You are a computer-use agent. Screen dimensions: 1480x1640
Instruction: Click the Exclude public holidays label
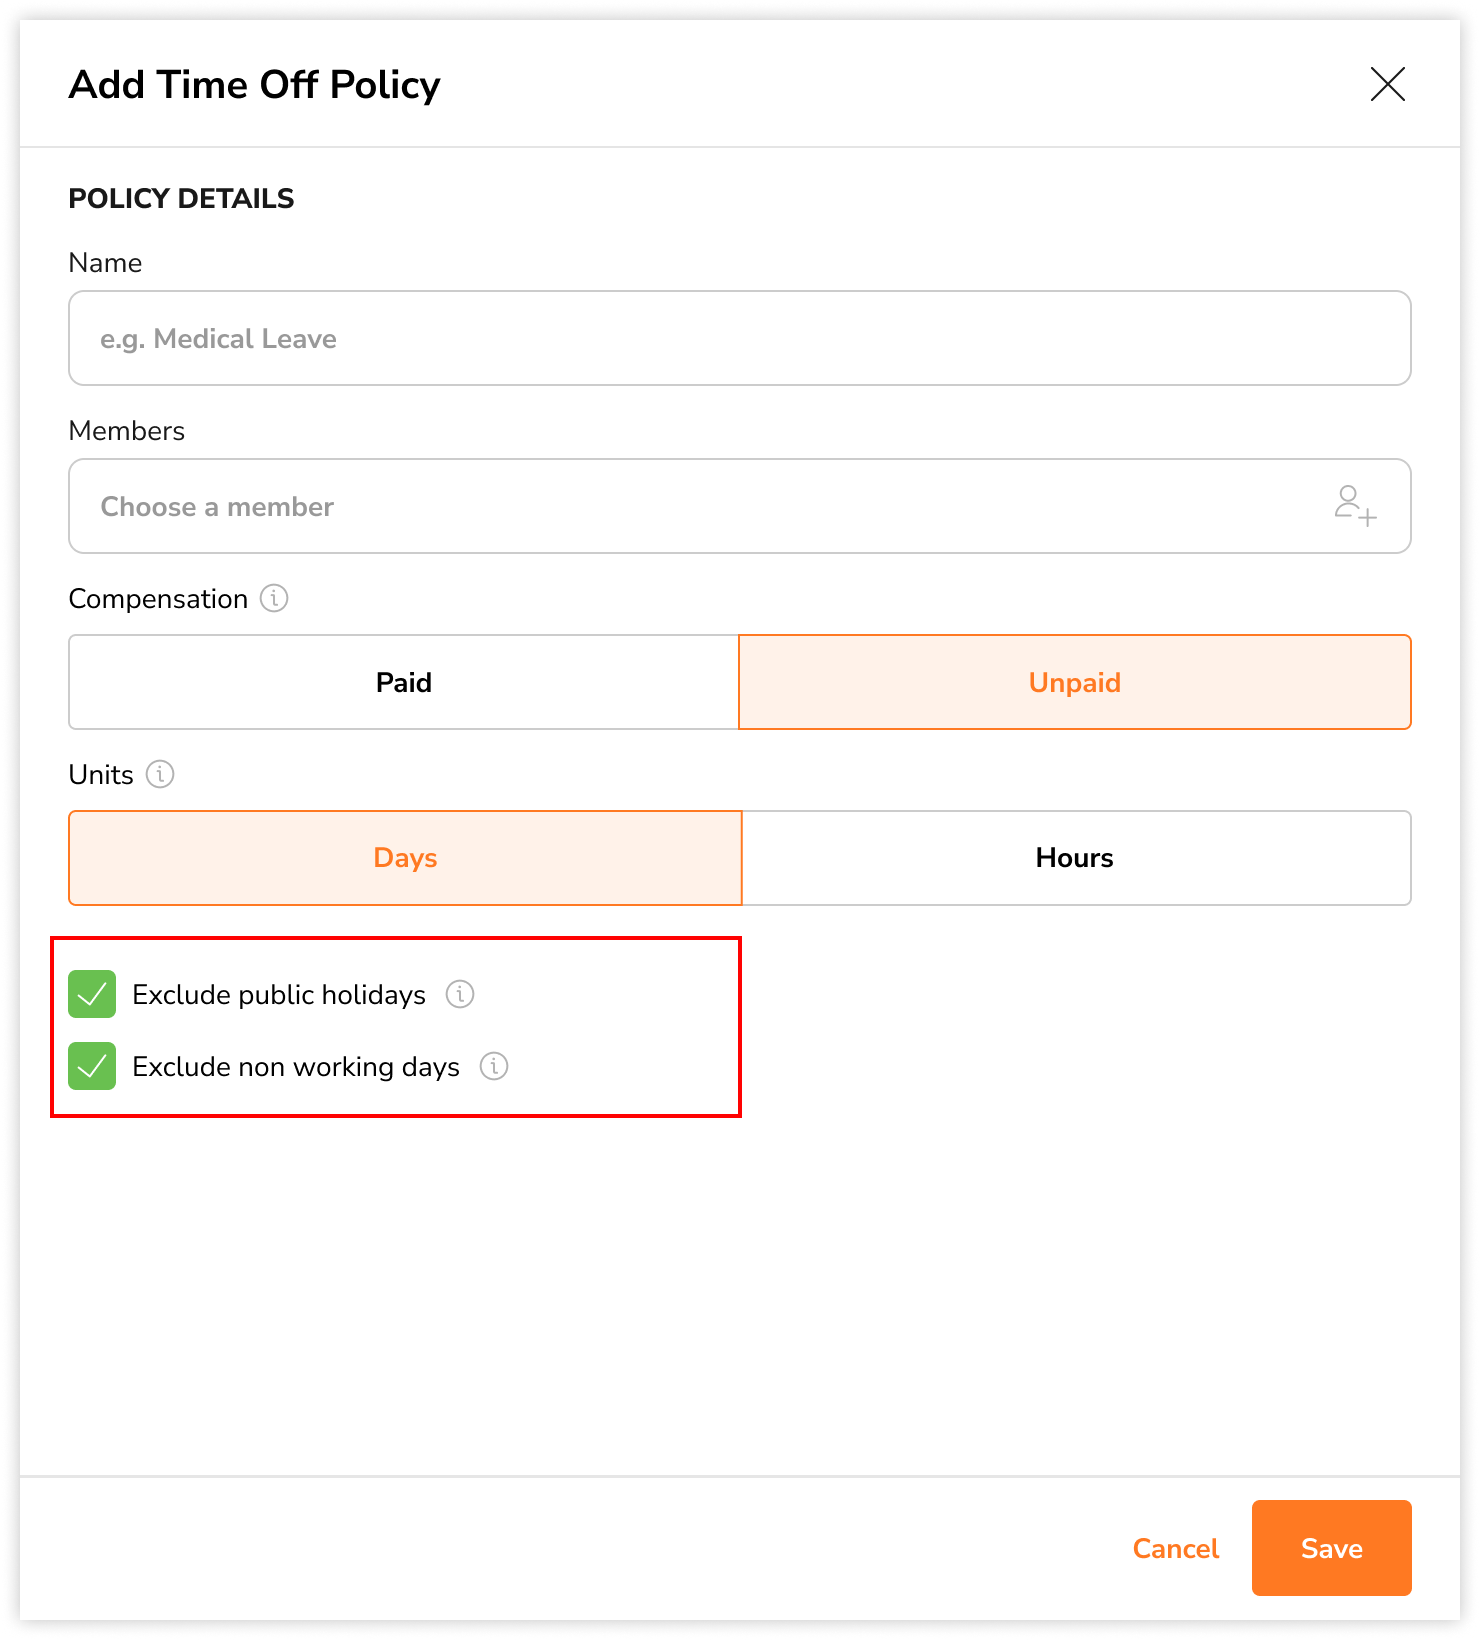(x=279, y=995)
